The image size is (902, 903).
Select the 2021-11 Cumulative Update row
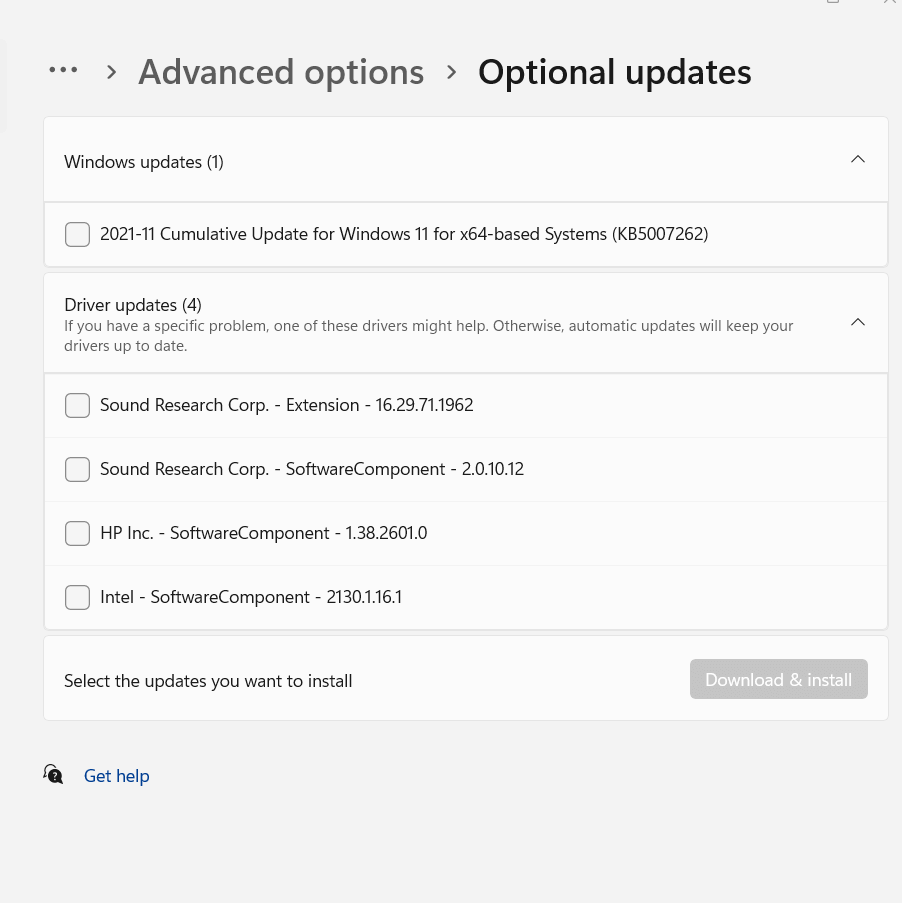tap(404, 234)
